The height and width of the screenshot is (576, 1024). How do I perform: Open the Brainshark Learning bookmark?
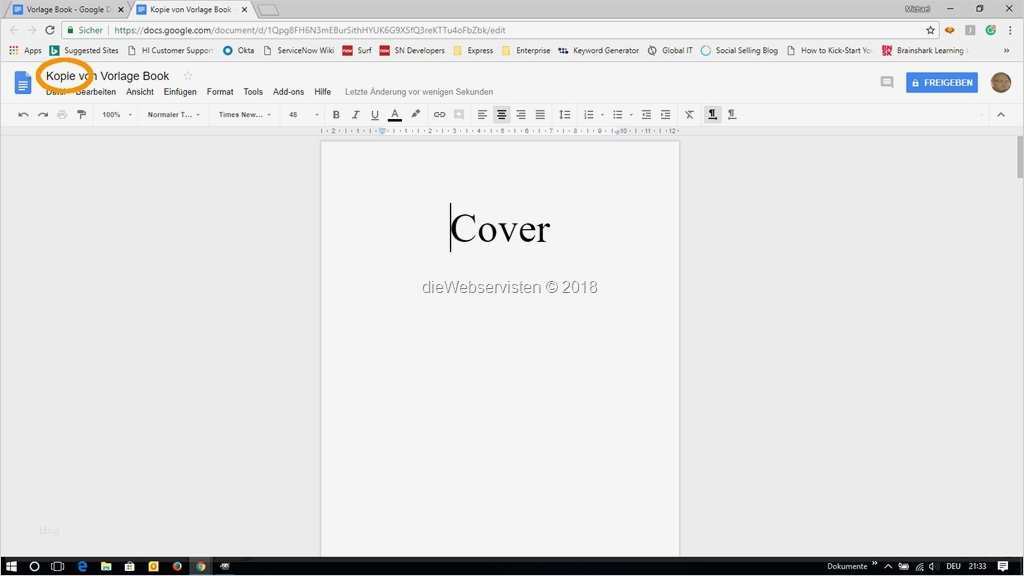(x=923, y=50)
